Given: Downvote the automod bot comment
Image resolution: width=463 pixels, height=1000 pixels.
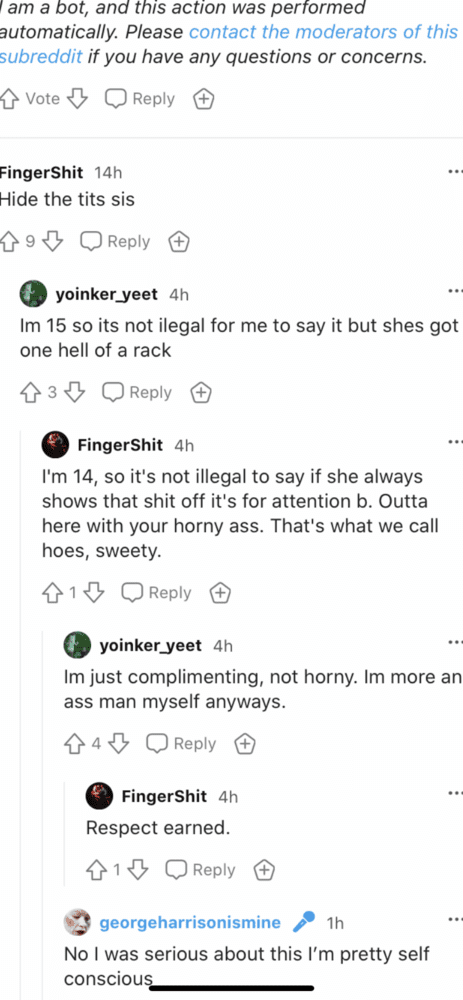Looking at the screenshot, I should (77, 99).
